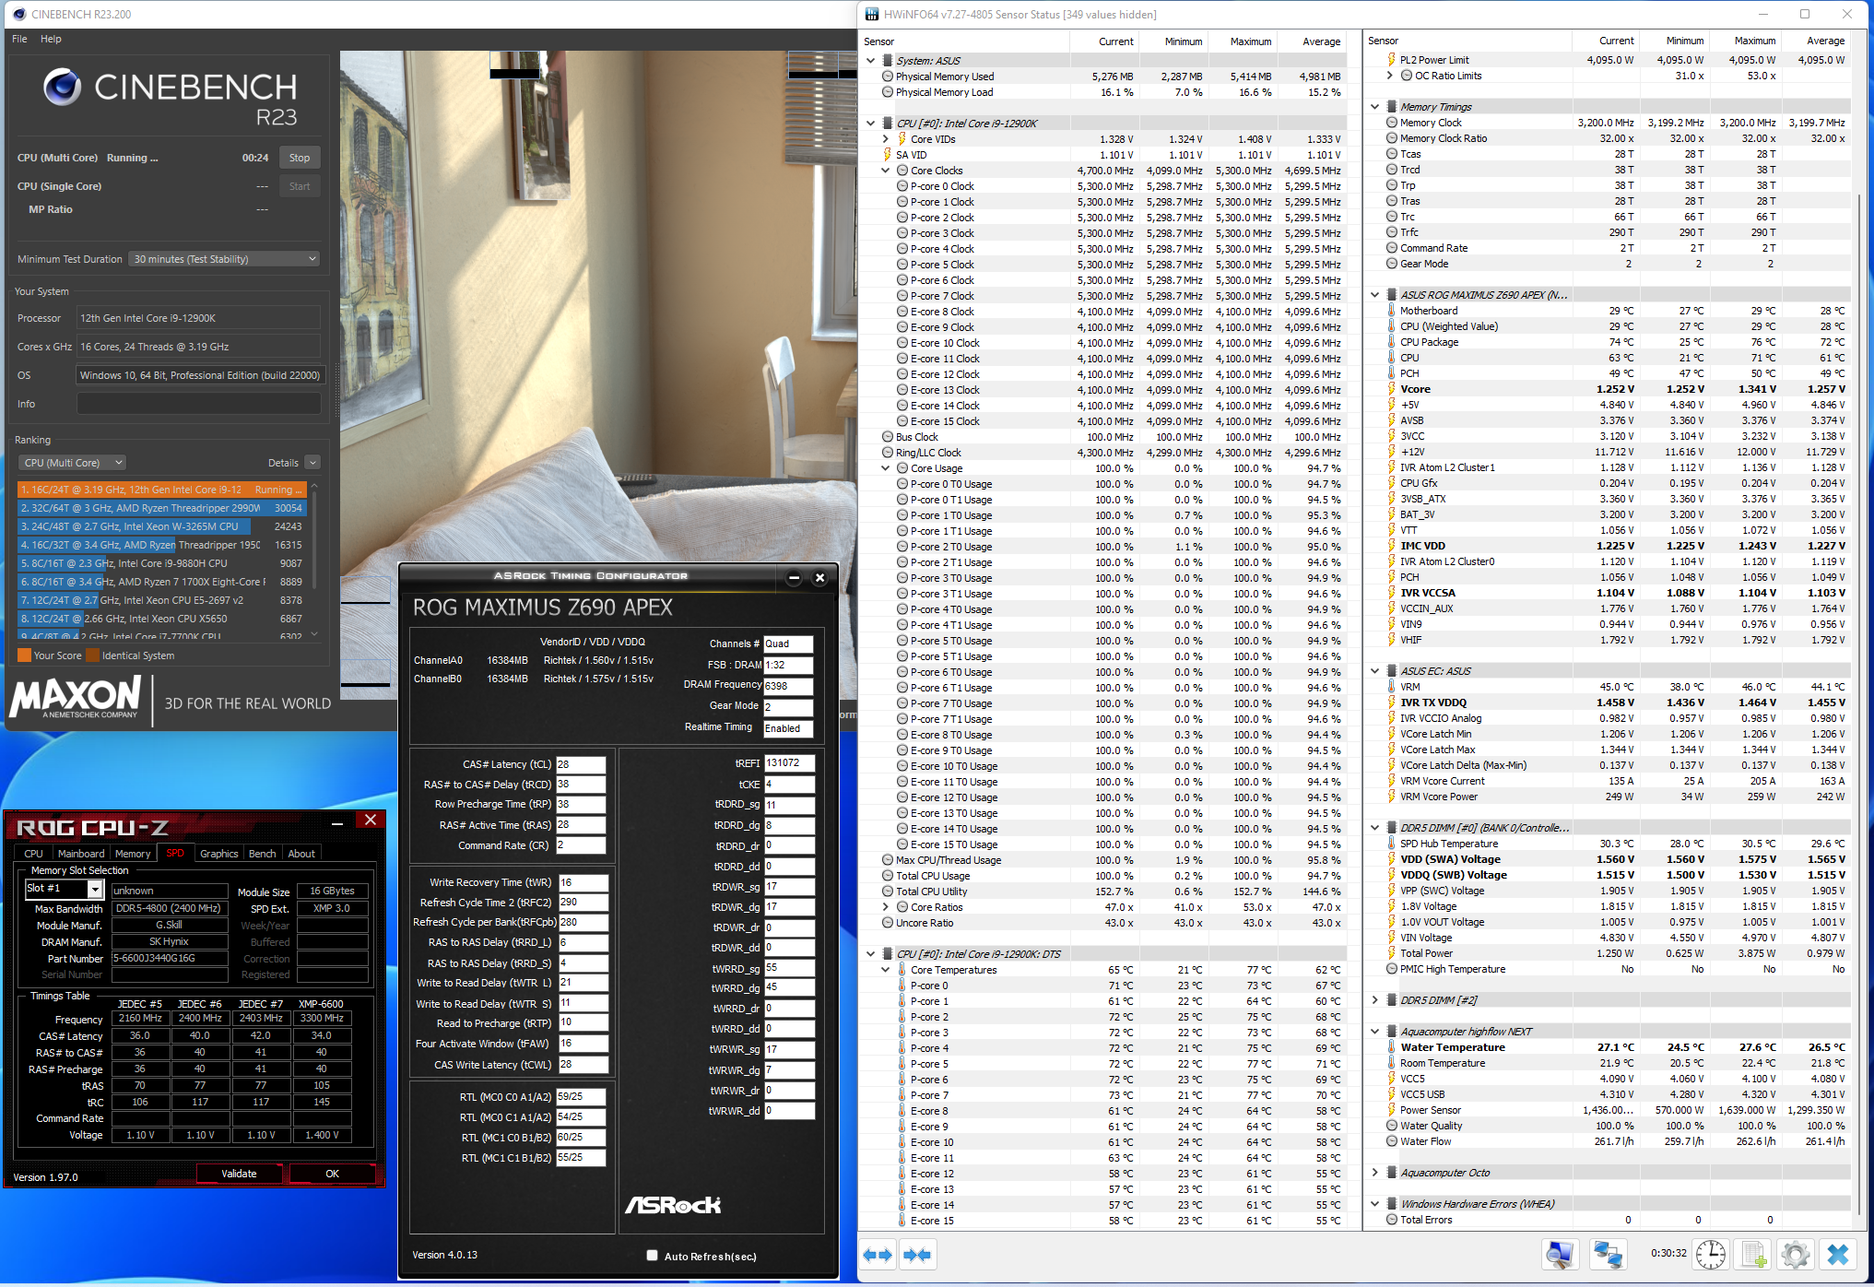This screenshot has height=1287, width=1874.
Task: Expand HWiNFO sensor window columns wider
Action: point(878,1255)
